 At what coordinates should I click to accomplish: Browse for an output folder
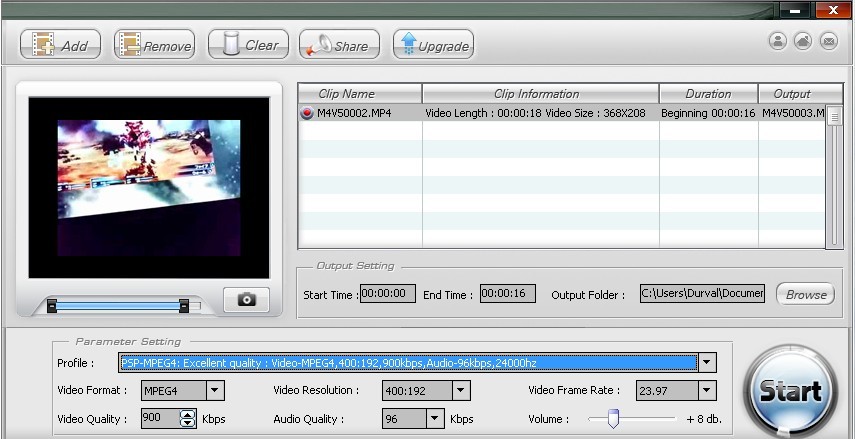(805, 294)
